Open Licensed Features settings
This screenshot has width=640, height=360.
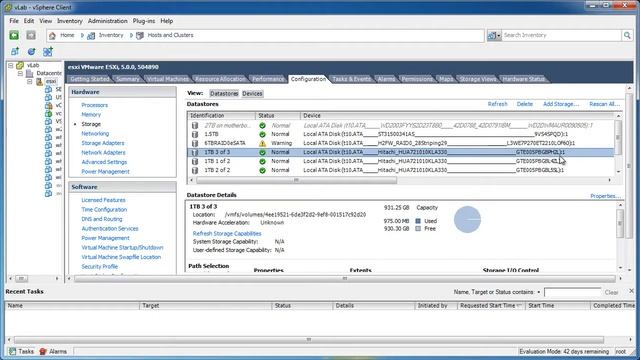coord(103,200)
